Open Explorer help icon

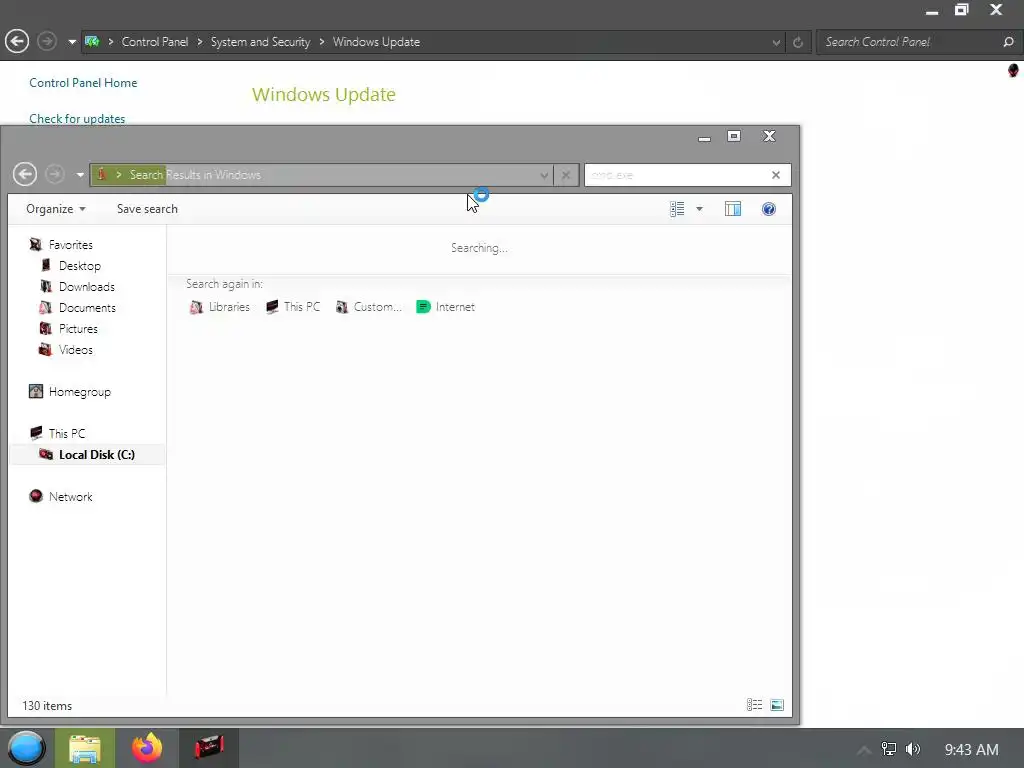click(x=769, y=209)
